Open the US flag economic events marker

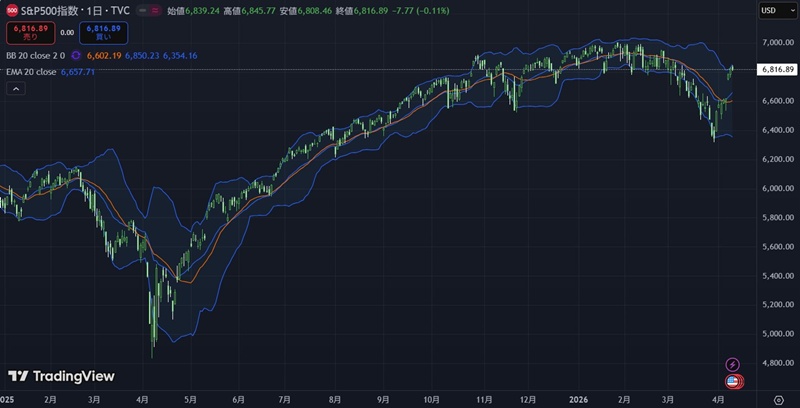coord(732,381)
